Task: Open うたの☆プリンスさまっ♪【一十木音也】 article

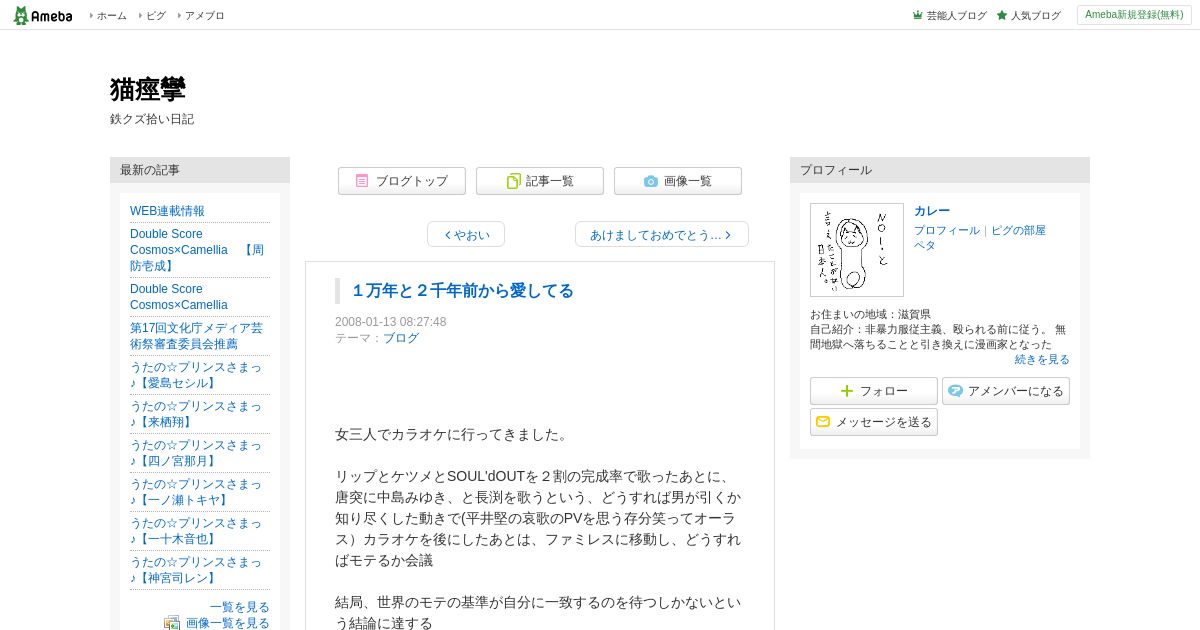Action: point(197,531)
